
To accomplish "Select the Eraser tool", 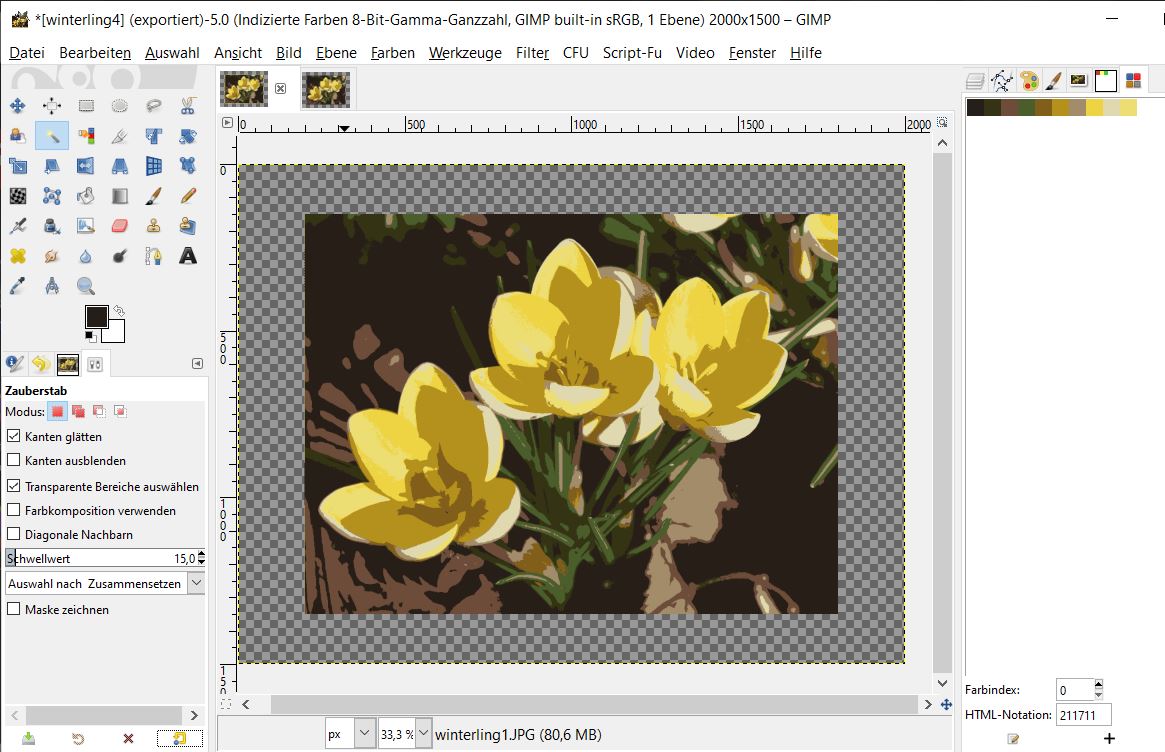I will (x=120, y=225).
